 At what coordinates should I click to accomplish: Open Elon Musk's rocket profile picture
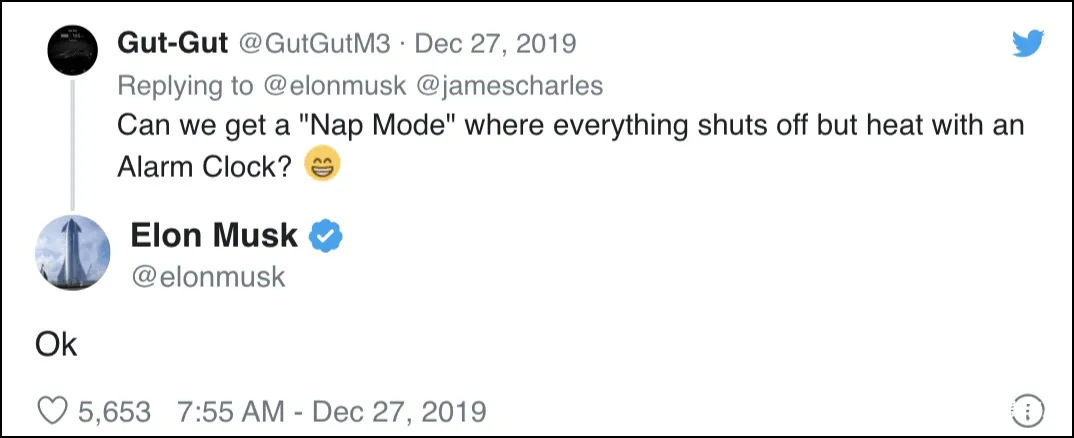72,253
